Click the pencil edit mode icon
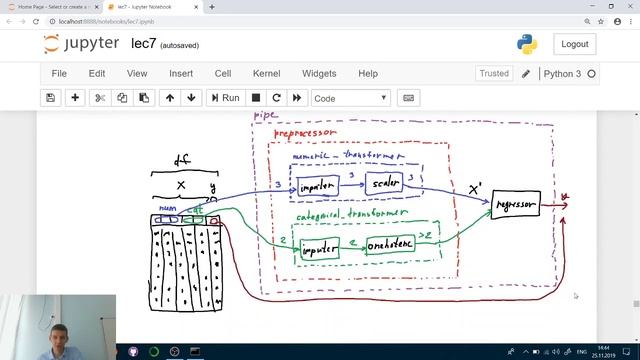Image resolution: width=640 pixels, height=360 pixels. pos(526,74)
